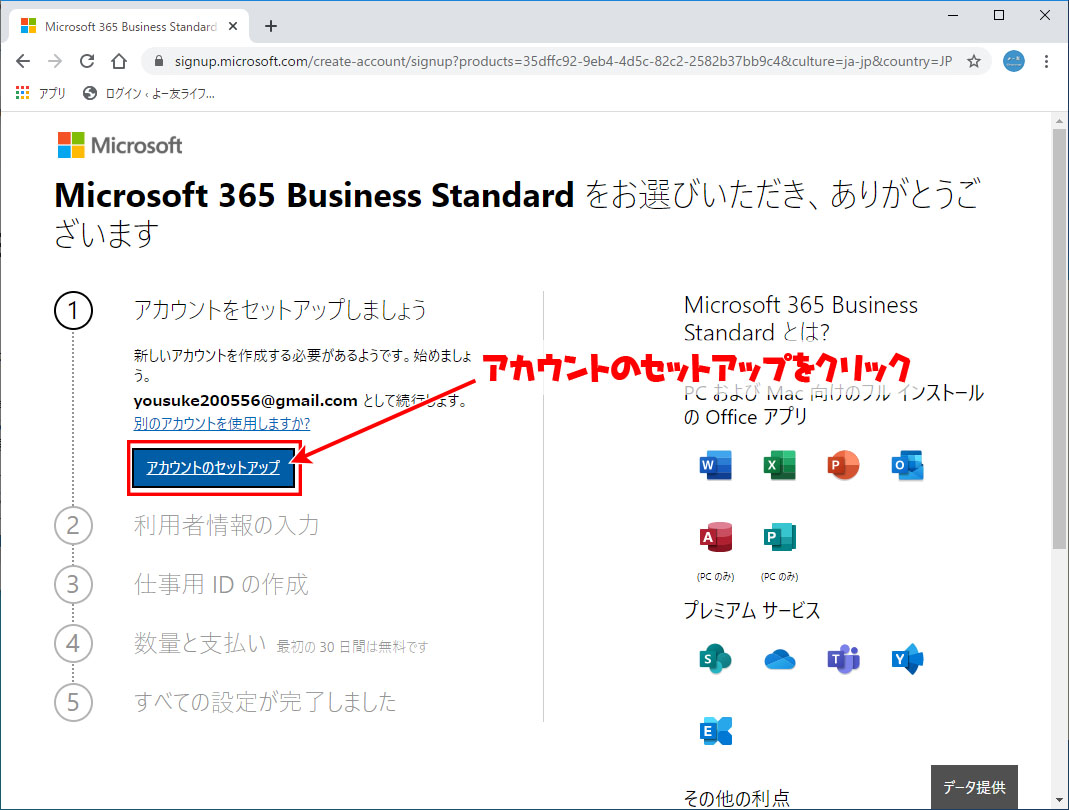This screenshot has height=810, width=1069.
Task: Click the Yammer service icon
Action: pyautogui.click(x=907, y=659)
